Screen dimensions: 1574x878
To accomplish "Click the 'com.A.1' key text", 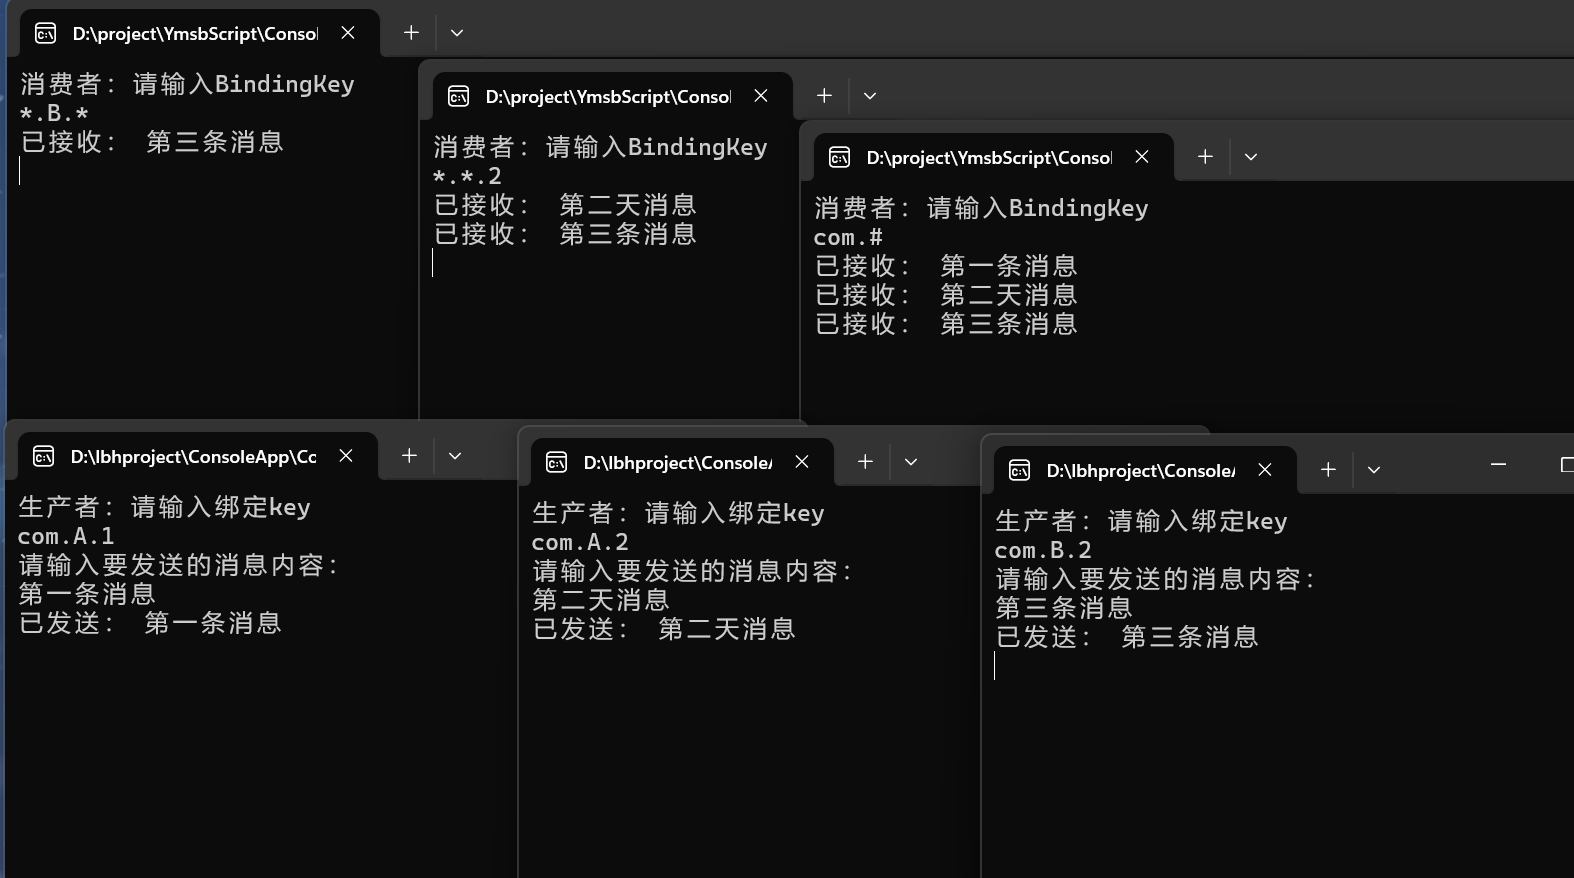I will click(x=66, y=537).
